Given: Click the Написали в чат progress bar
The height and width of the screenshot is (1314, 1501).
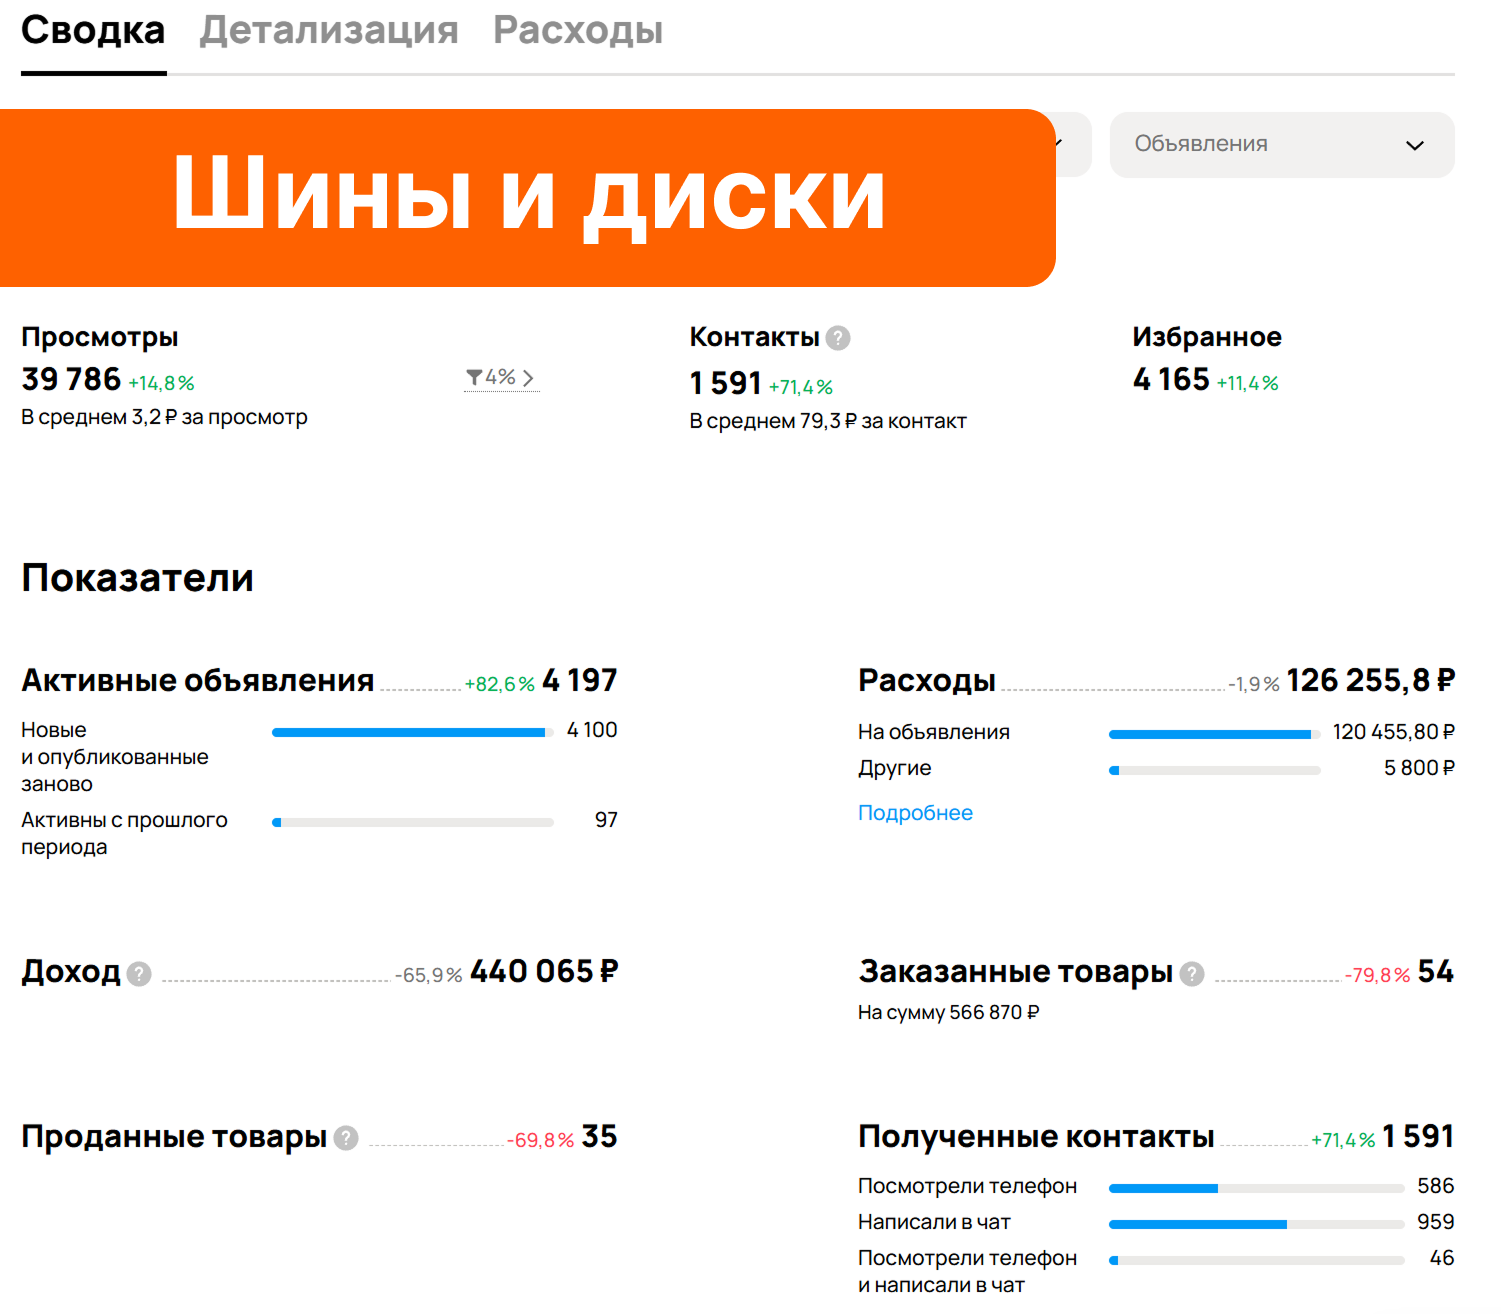Looking at the screenshot, I should point(1255,1224).
